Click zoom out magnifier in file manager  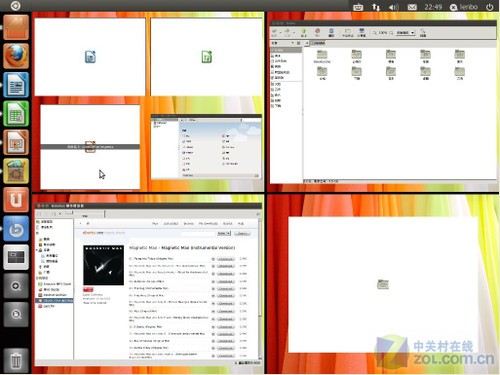[x=375, y=33]
